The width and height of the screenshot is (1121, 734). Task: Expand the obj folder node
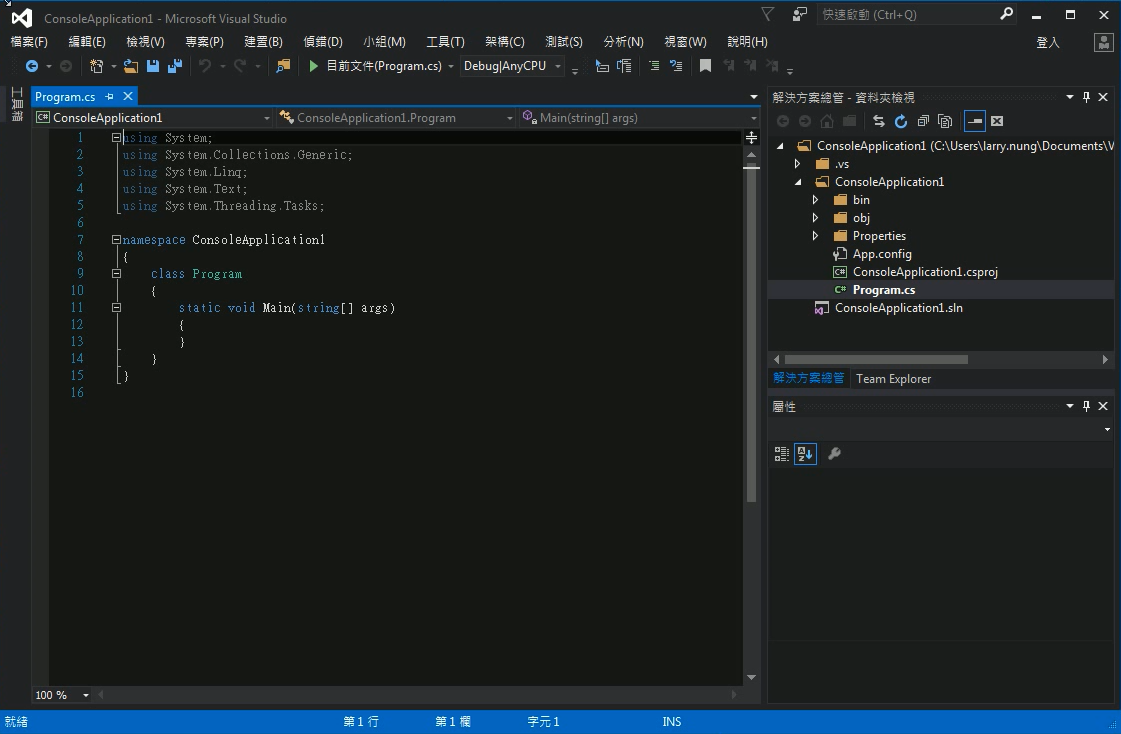coord(815,217)
